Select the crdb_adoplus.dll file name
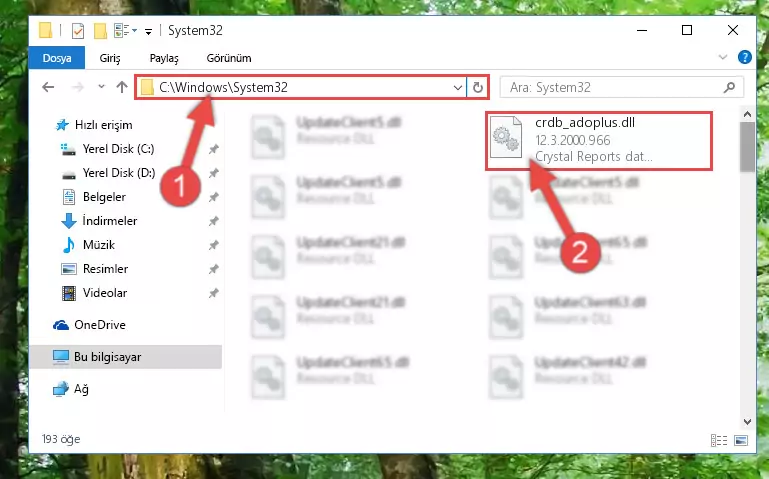Screen dimensions: 769x479 tap(585, 123)
